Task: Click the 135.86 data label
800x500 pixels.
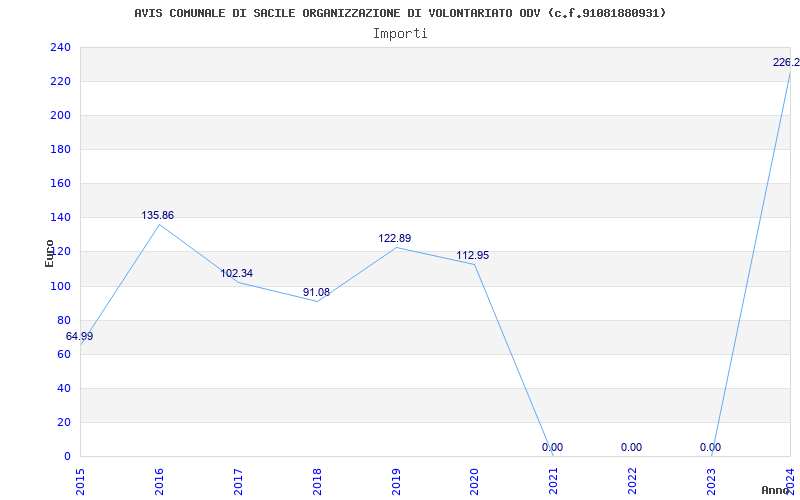Action: click(x=158, y=216)
